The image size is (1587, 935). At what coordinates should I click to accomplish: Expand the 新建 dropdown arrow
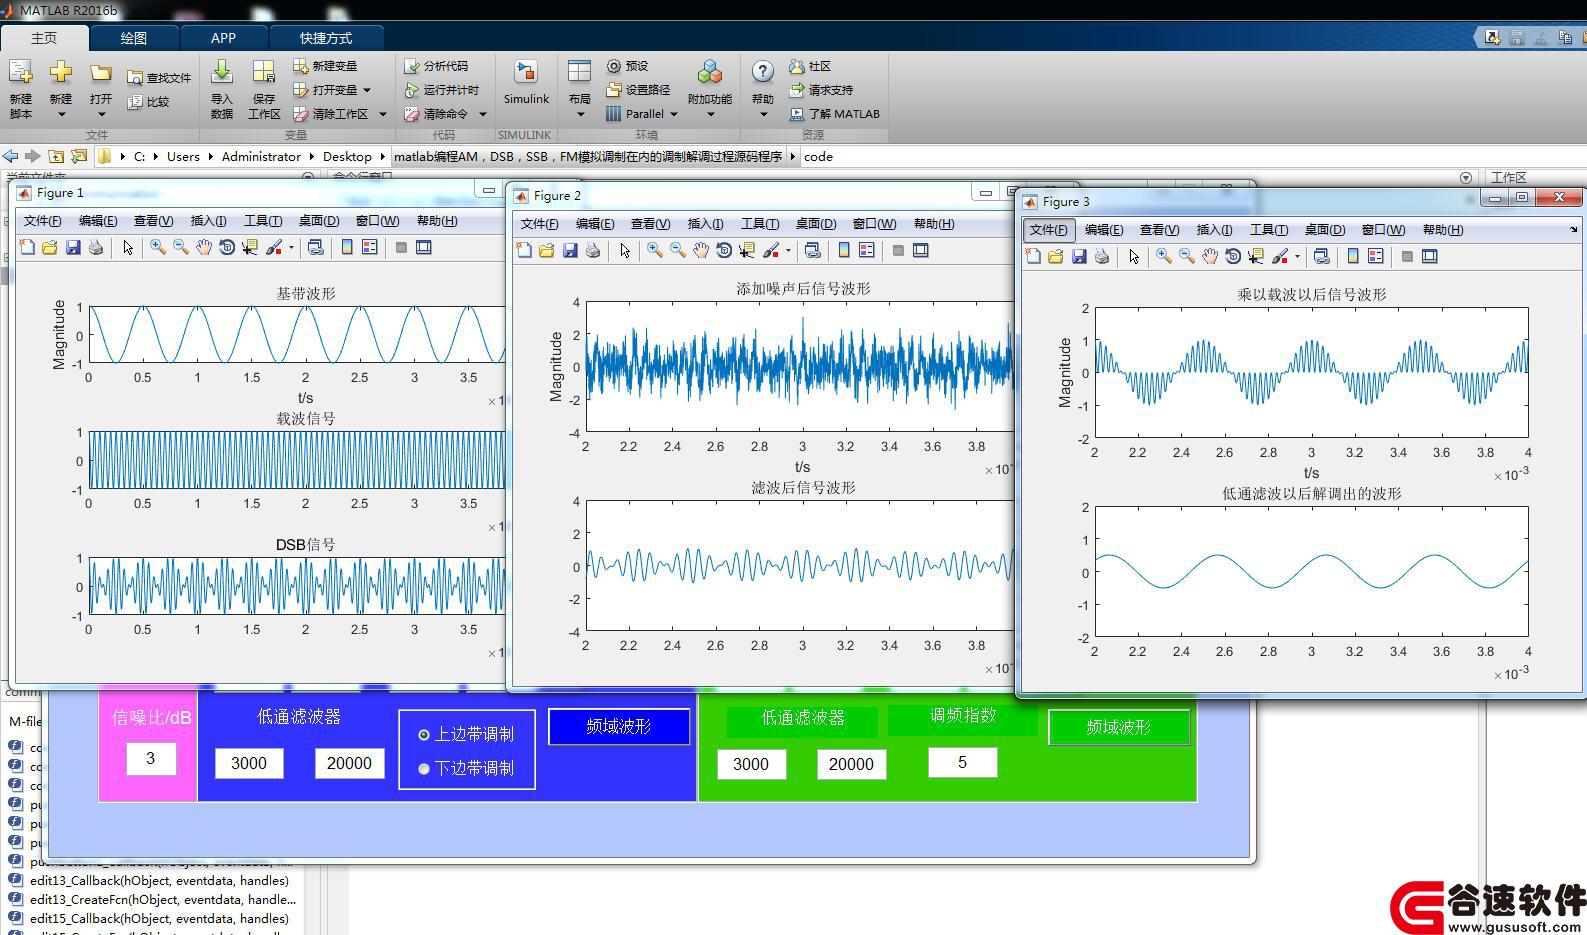click(x=61, y=114)
